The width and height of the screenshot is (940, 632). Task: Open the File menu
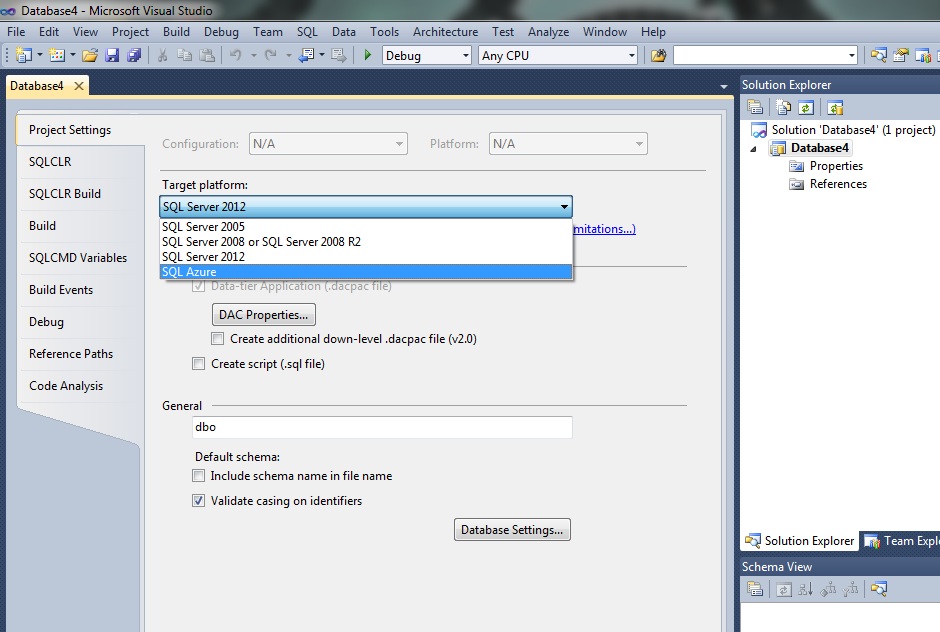16,32
